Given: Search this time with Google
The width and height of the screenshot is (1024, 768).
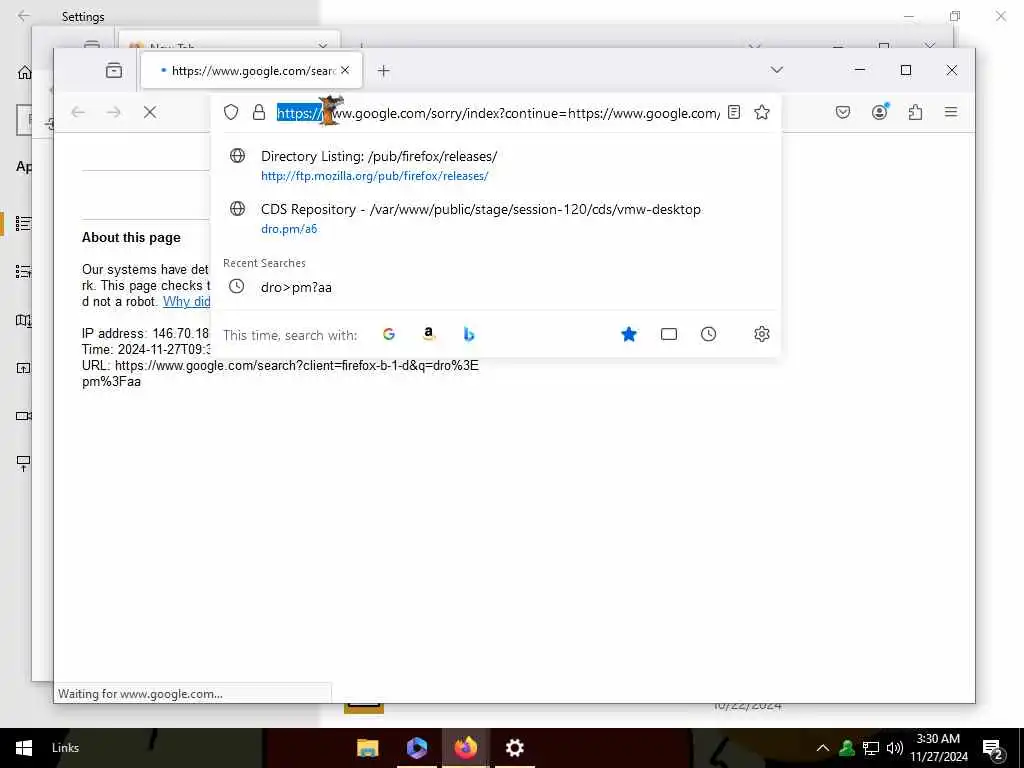Looking at the screenshot, I should click(389, 334).
